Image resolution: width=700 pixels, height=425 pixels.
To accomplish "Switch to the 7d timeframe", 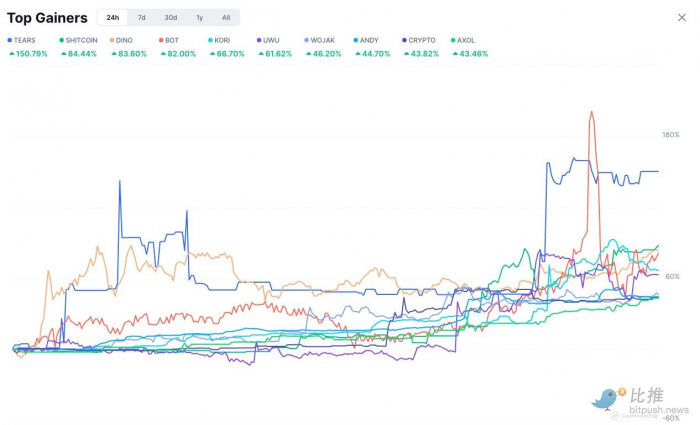I will (141, 17).
